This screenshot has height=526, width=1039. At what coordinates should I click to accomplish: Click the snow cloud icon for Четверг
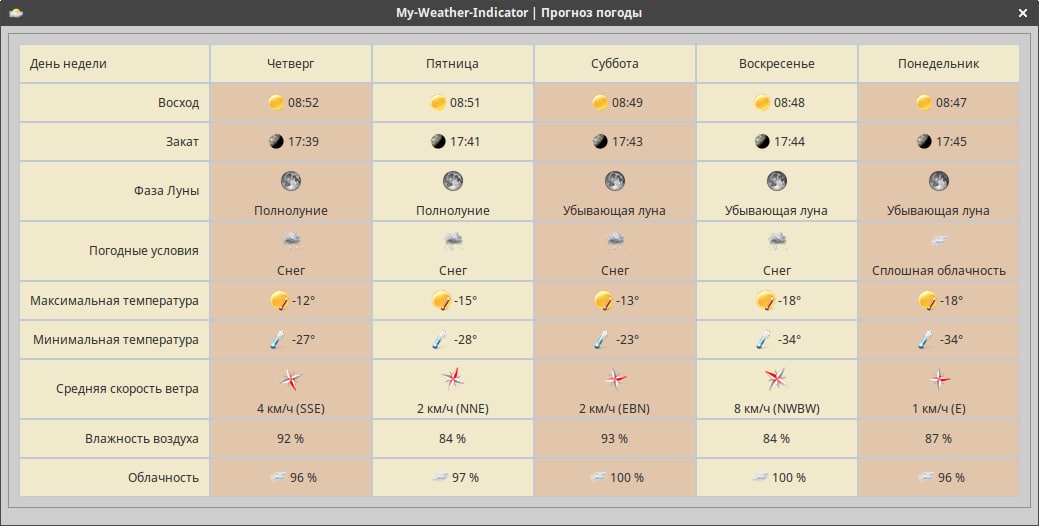tap(292, 240)
